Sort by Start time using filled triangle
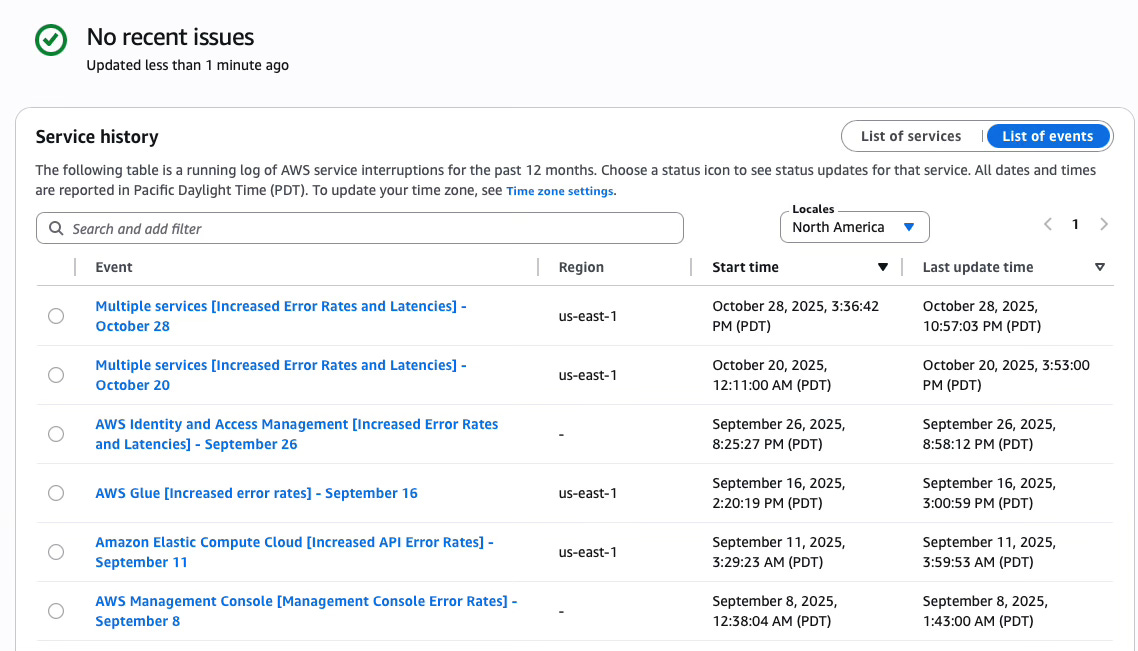The height and width of the screenshot is (651, 1138). pyautogui.click(x=883, y=267)
